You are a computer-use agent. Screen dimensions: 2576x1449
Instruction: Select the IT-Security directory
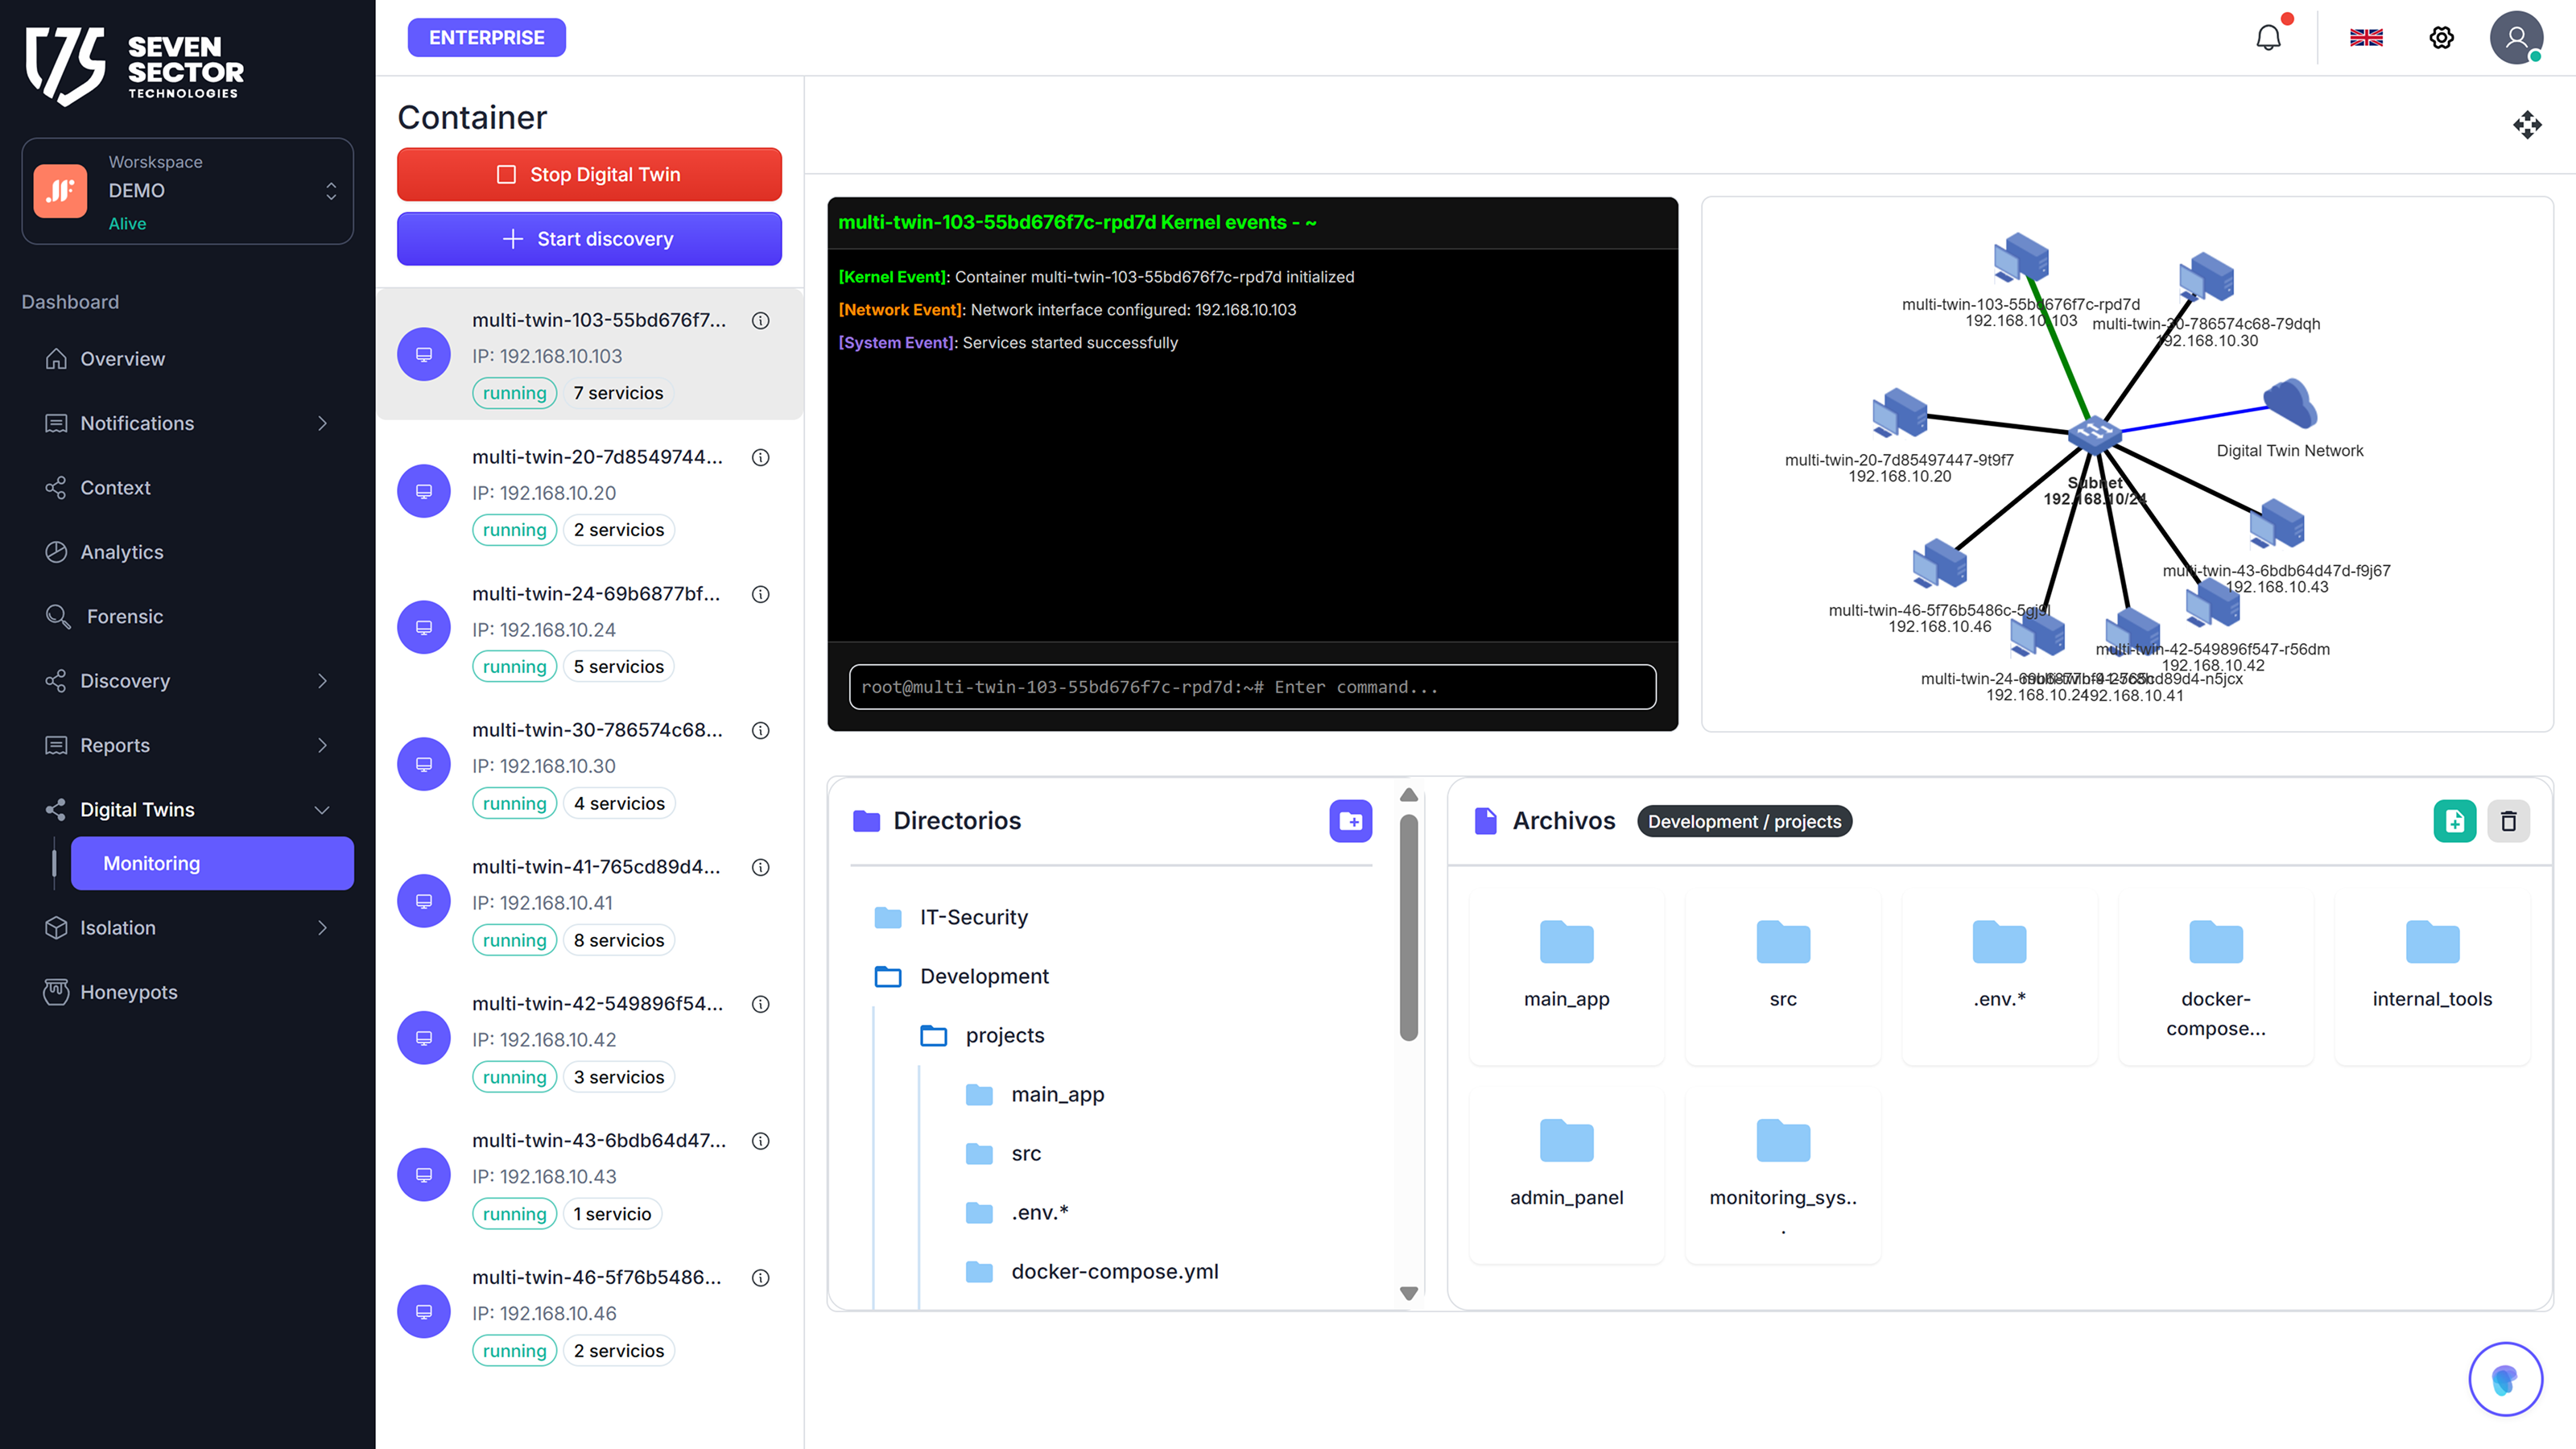point(973,917)
